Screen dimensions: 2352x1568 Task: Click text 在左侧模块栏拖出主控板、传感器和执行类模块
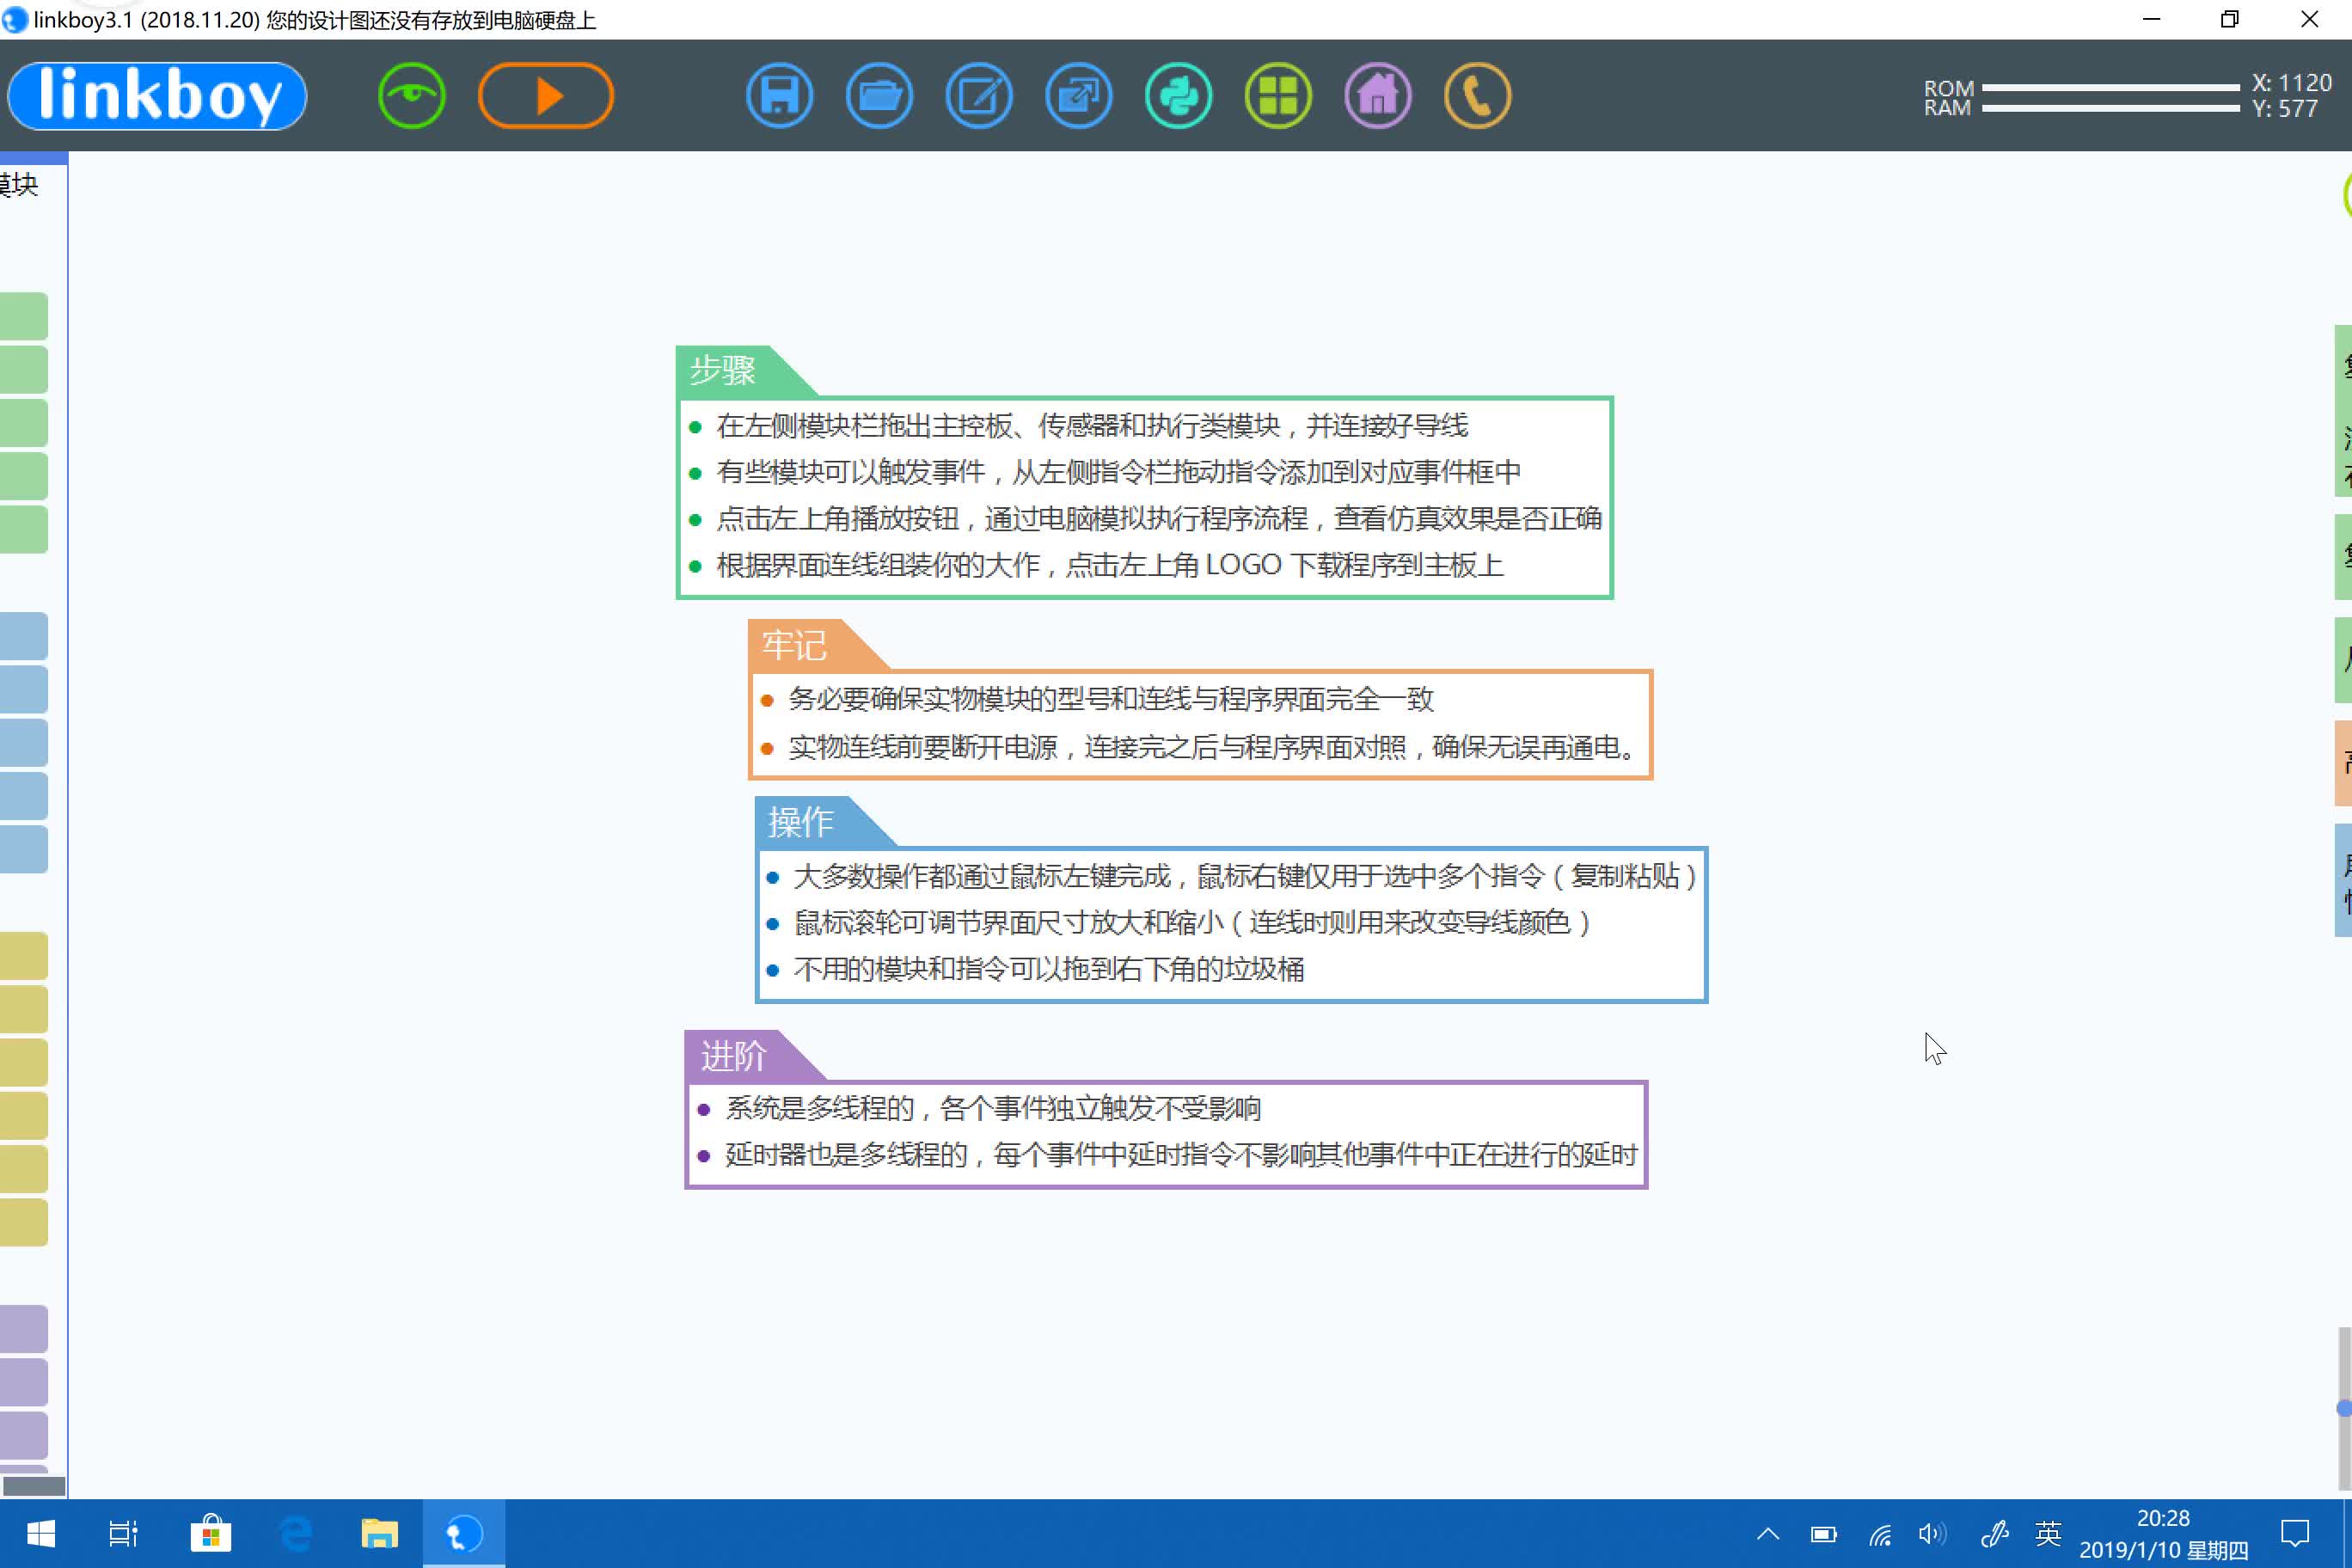pos(998,426)
